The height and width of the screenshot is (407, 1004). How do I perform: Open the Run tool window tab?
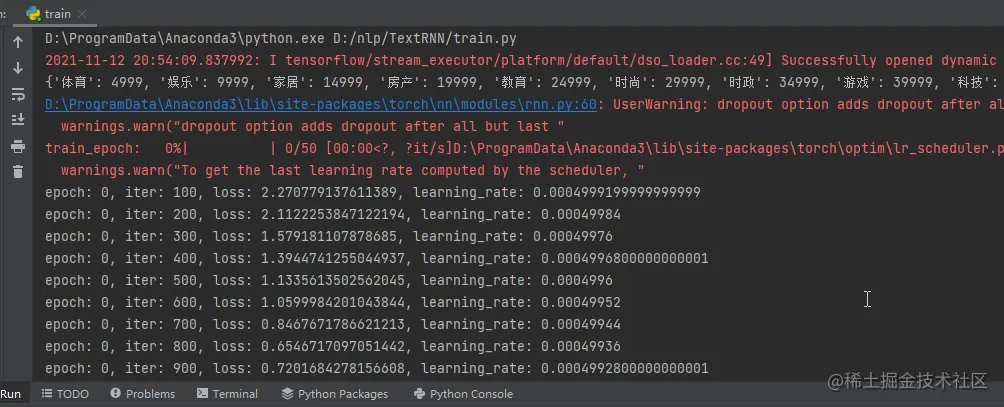point(11,394)
